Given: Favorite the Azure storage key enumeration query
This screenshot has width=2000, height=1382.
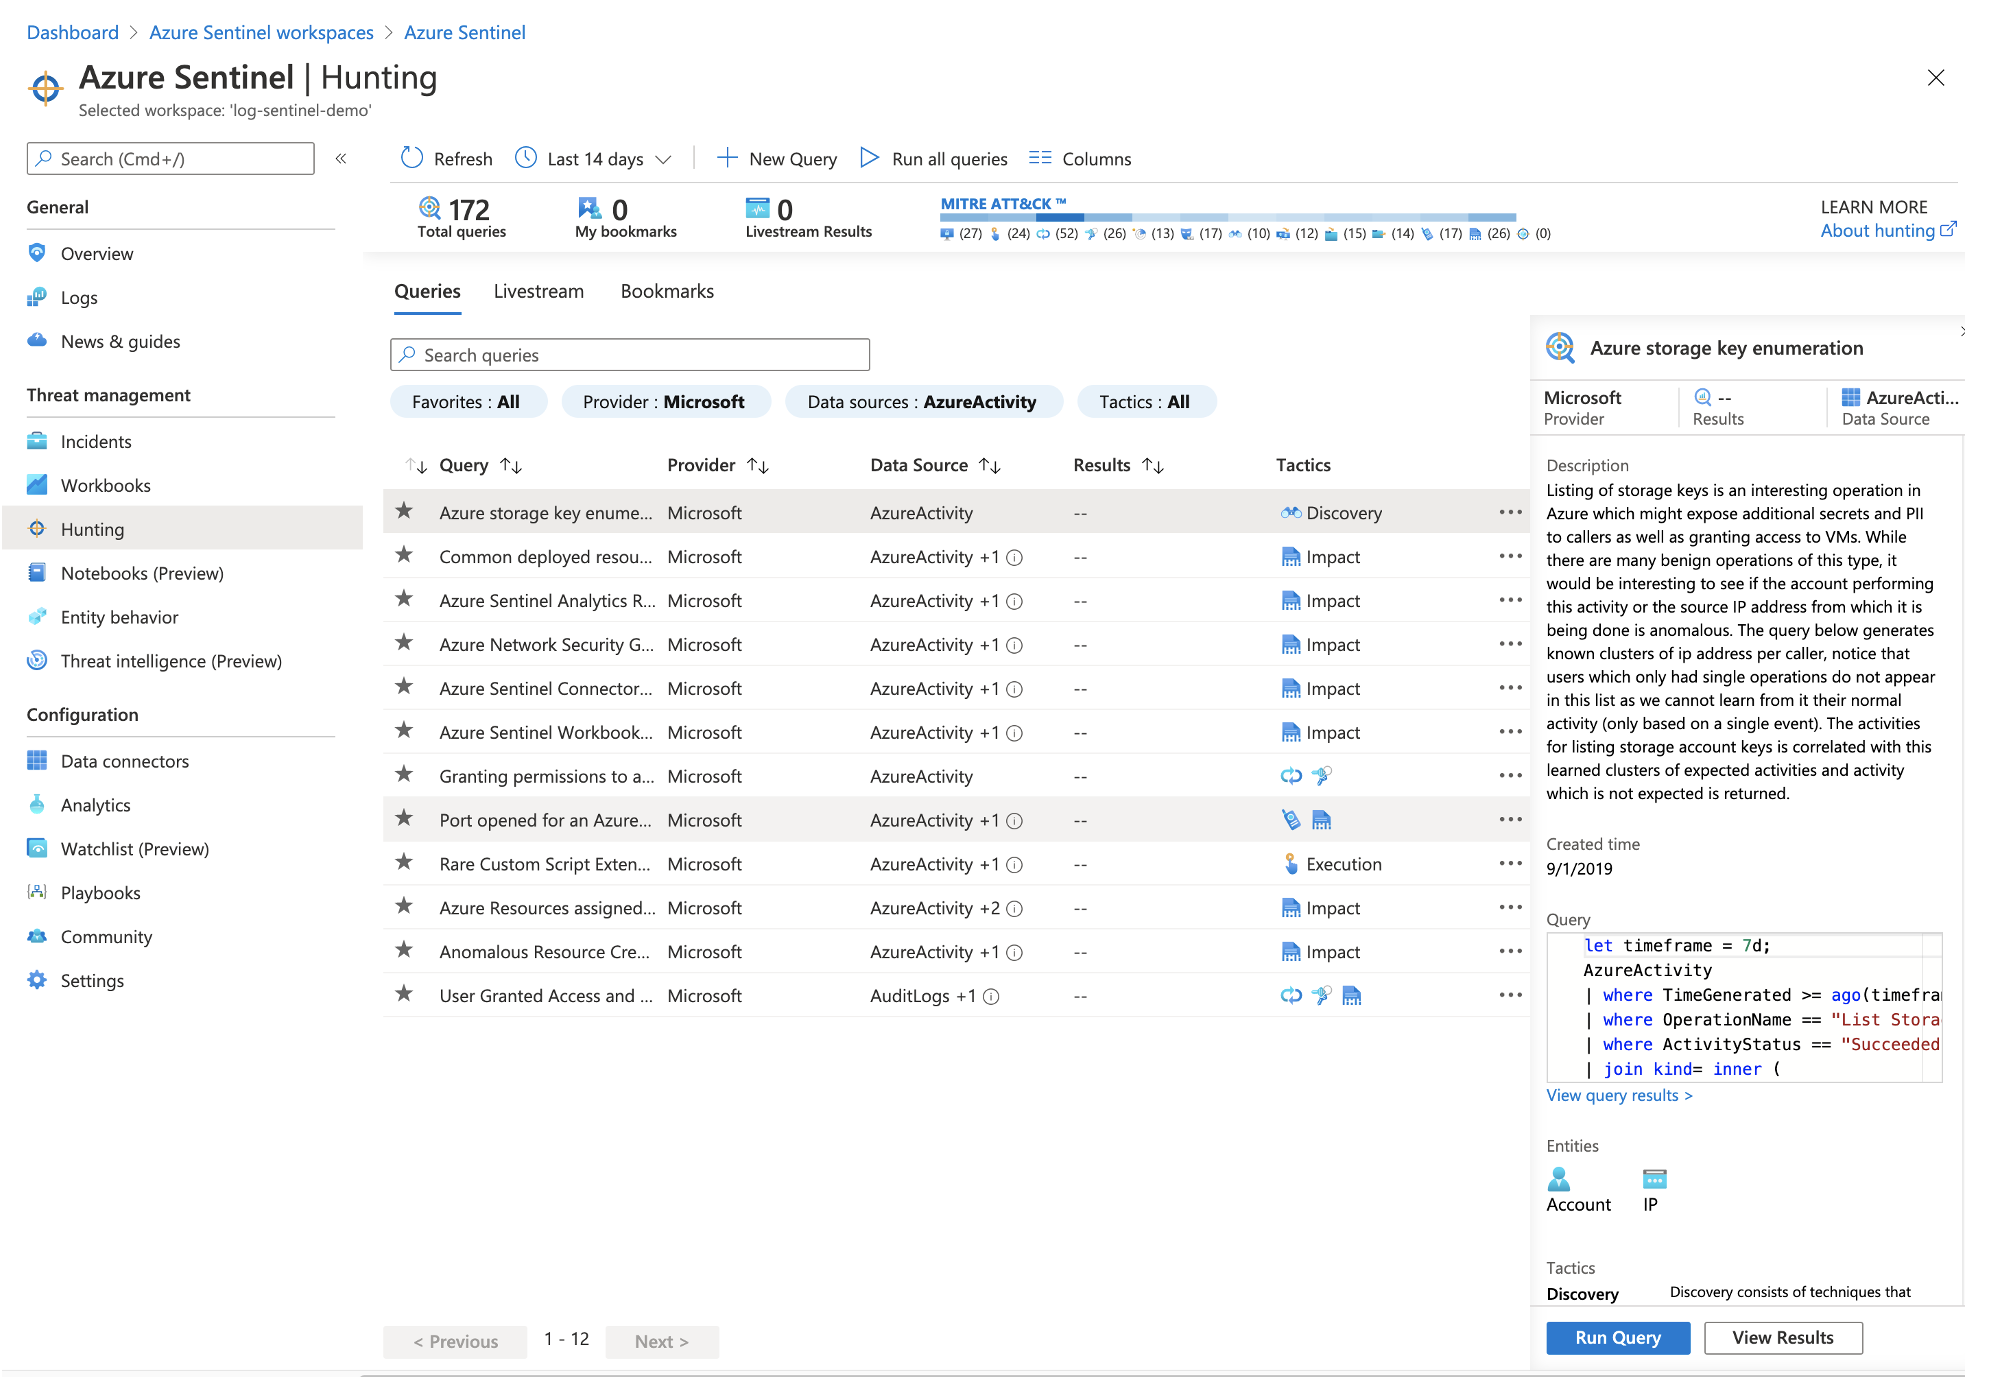Looking at the screenshot, I should (404, 512).
